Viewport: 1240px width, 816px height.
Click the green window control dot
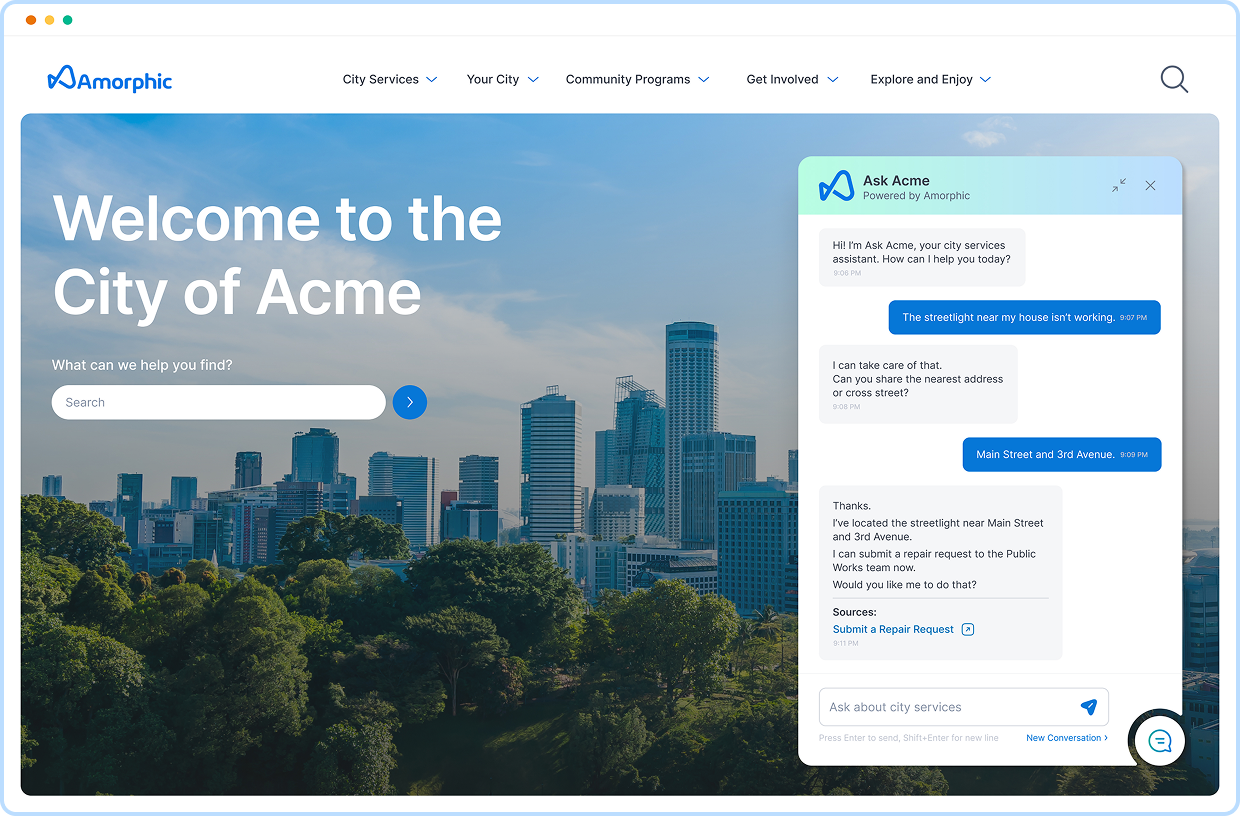[67, 20]
